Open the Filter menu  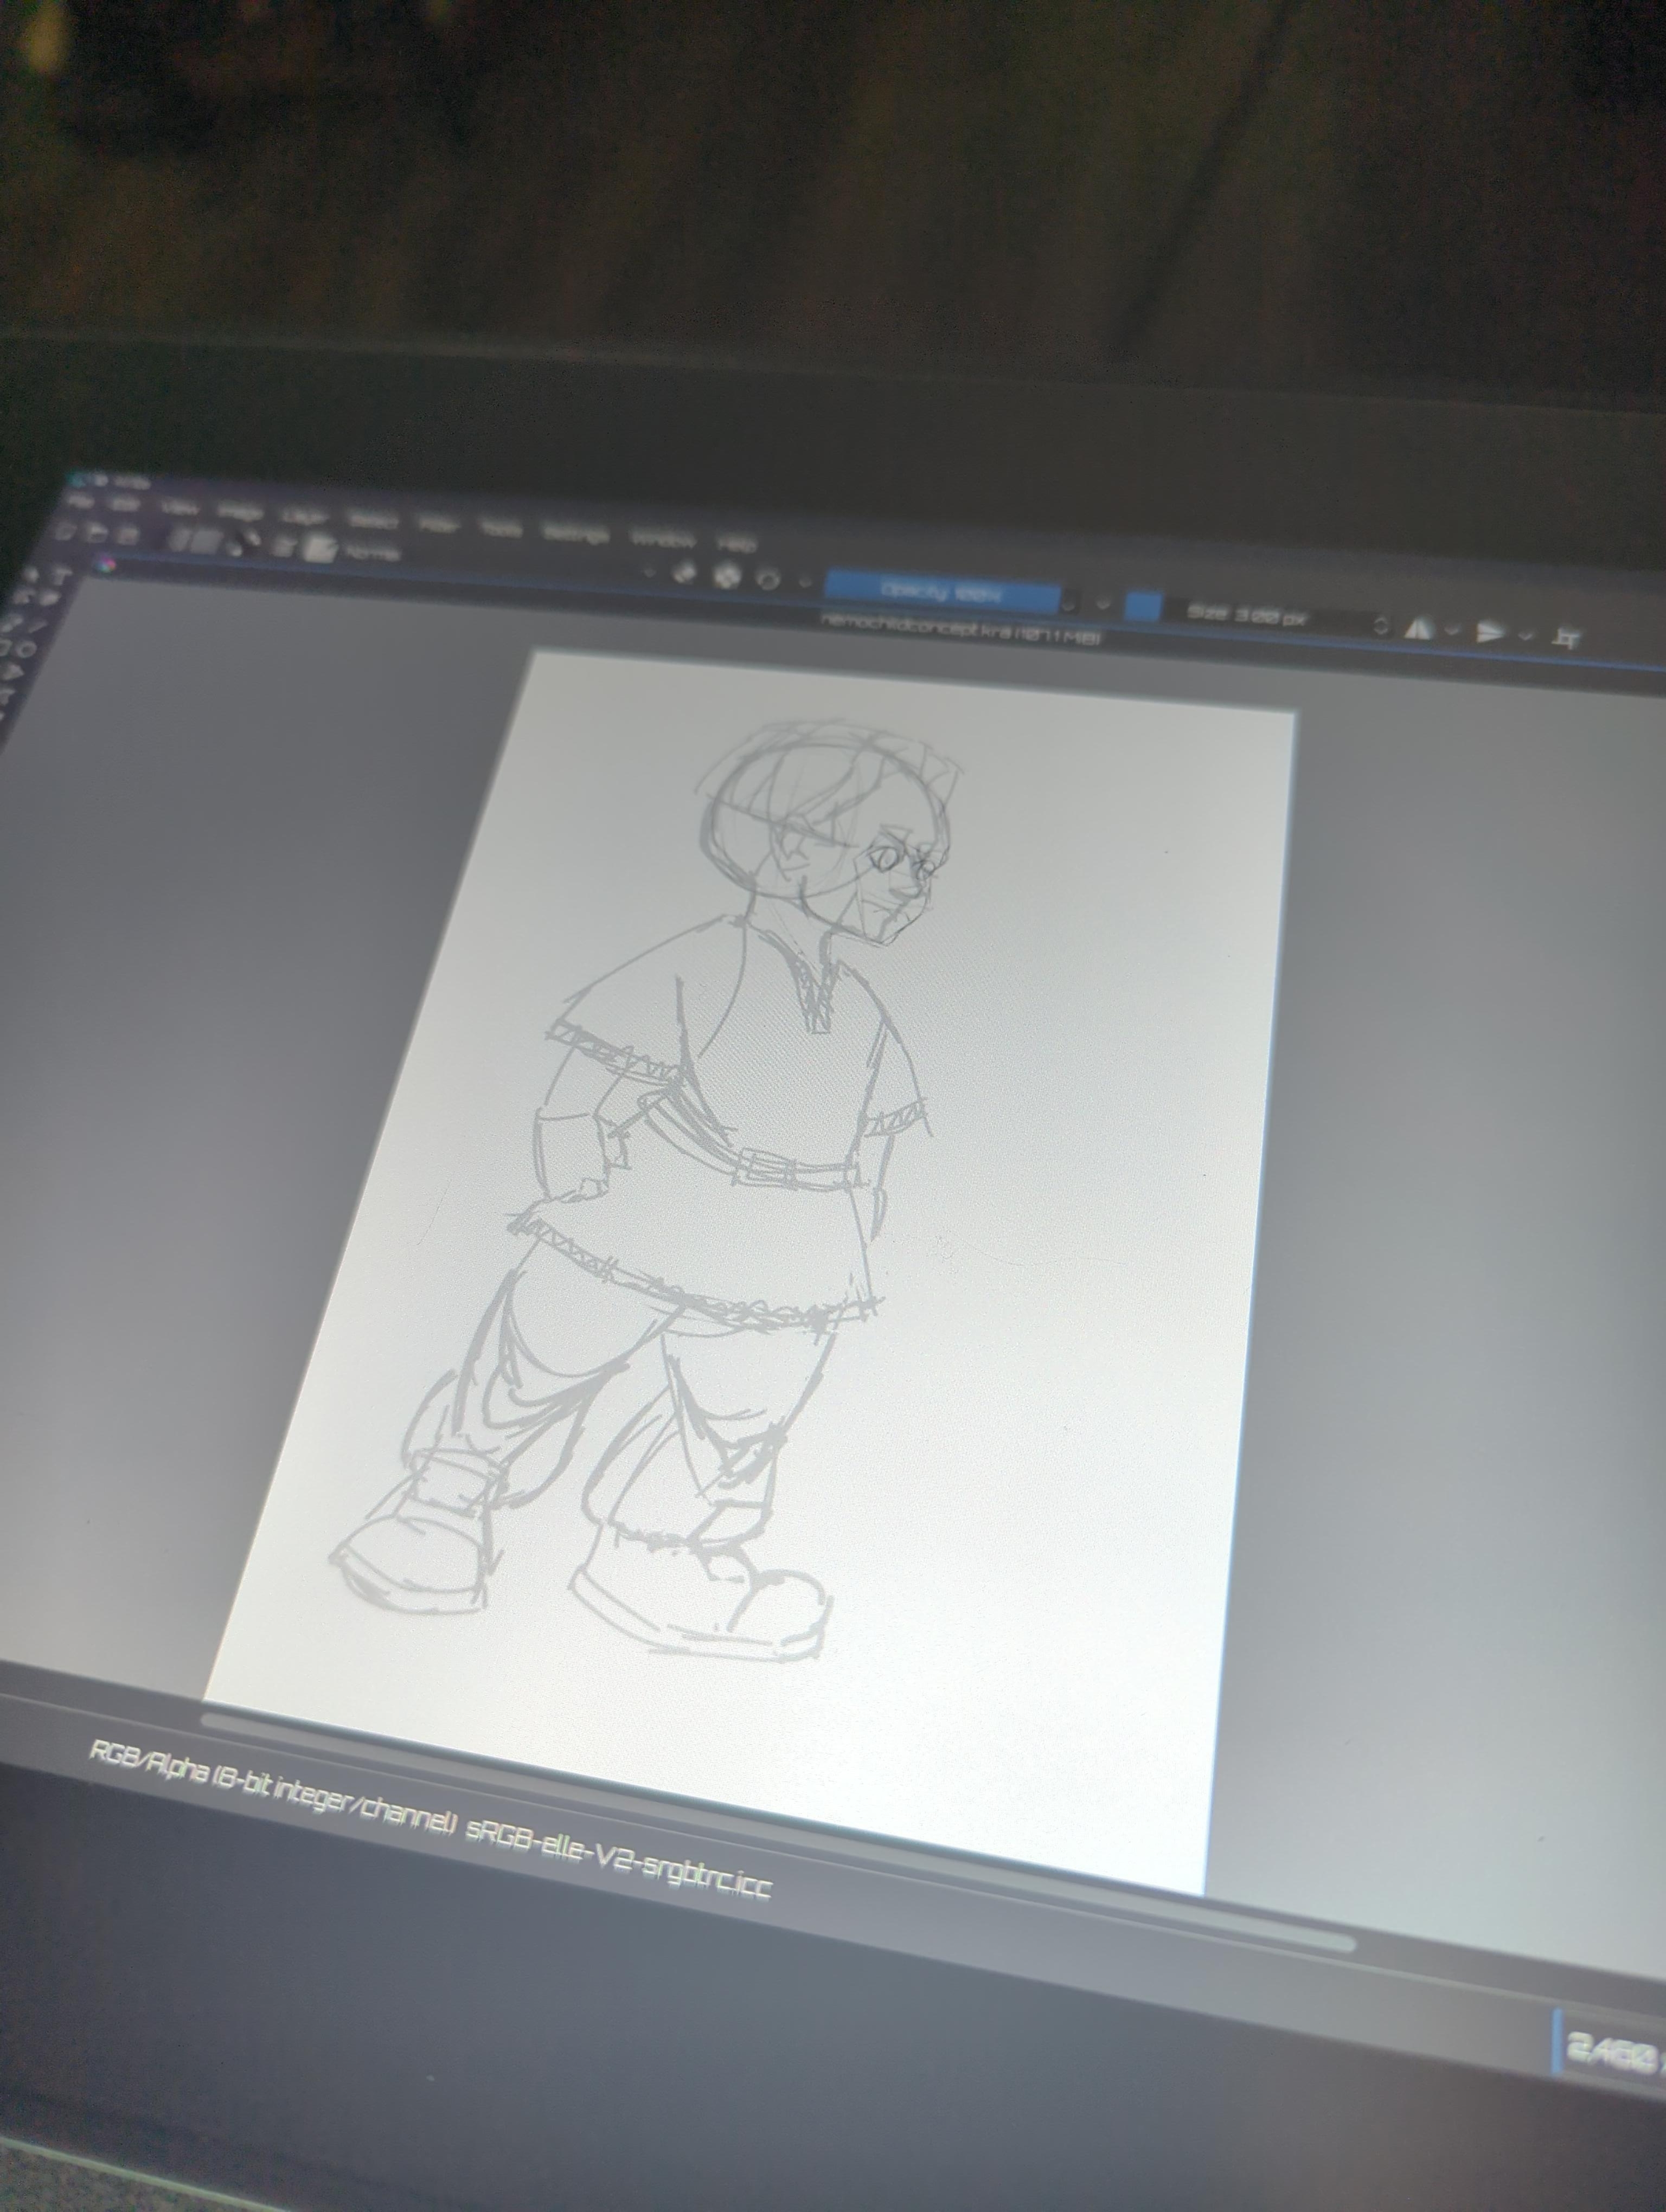439,525
